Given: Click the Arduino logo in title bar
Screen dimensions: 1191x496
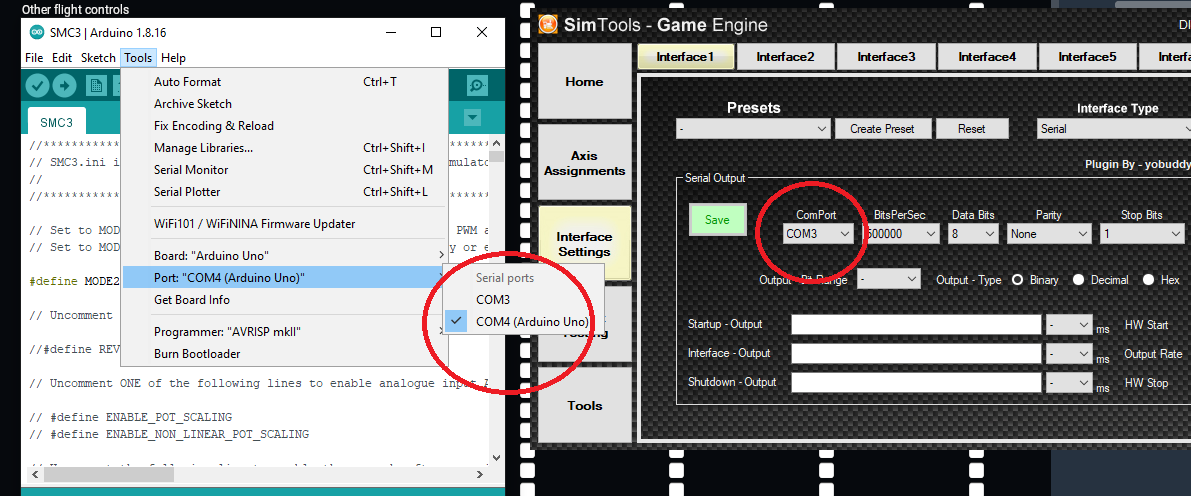Looking at the screenshot, I should pyautogui.click(x=36, y=32).
